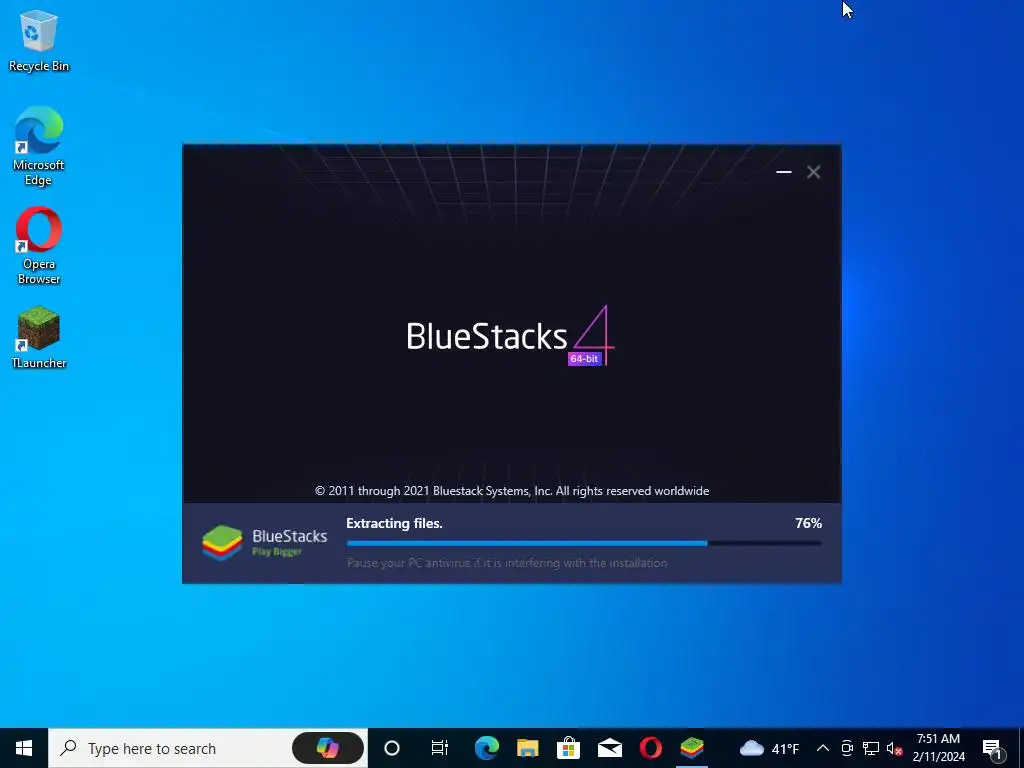Open Opera from the taskbar
Image resolution: width=1024 pixels, height=768 pixels.
[651, 748]
